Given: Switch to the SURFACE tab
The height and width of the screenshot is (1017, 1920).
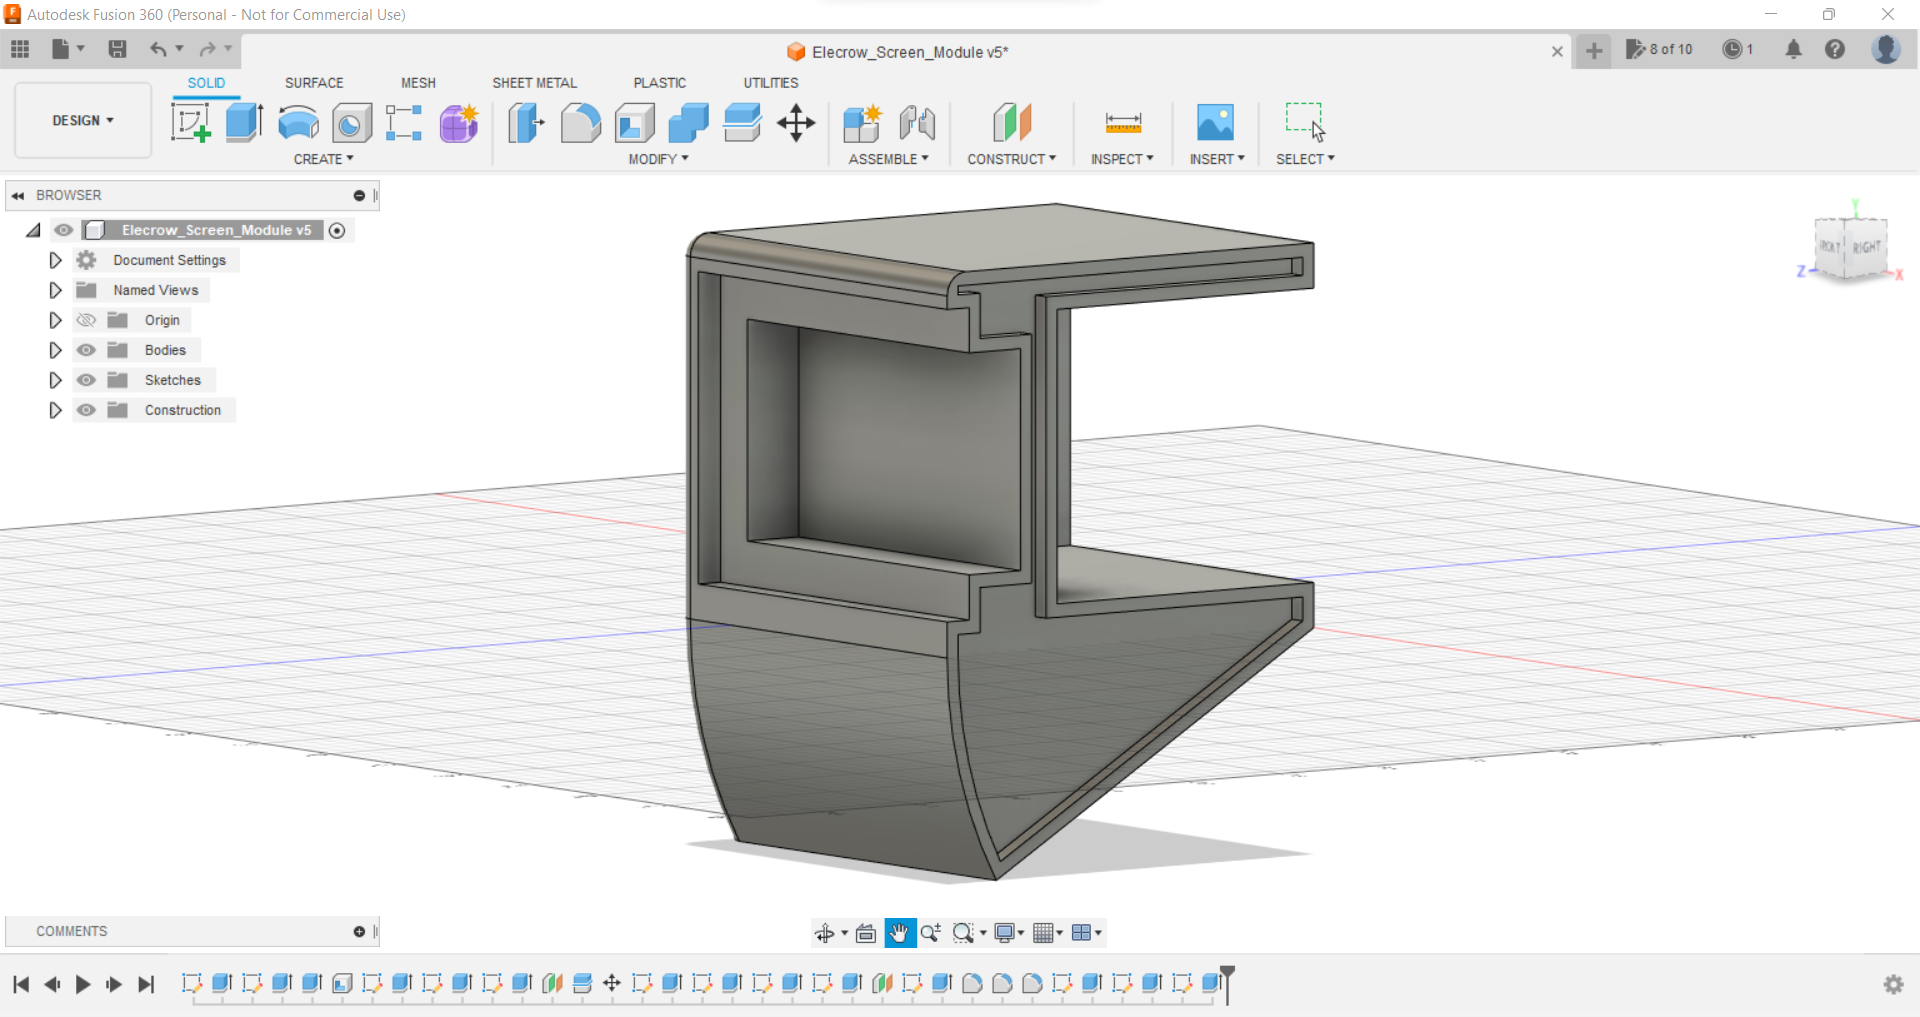Looking at the screenshot, I should point(314,83).
